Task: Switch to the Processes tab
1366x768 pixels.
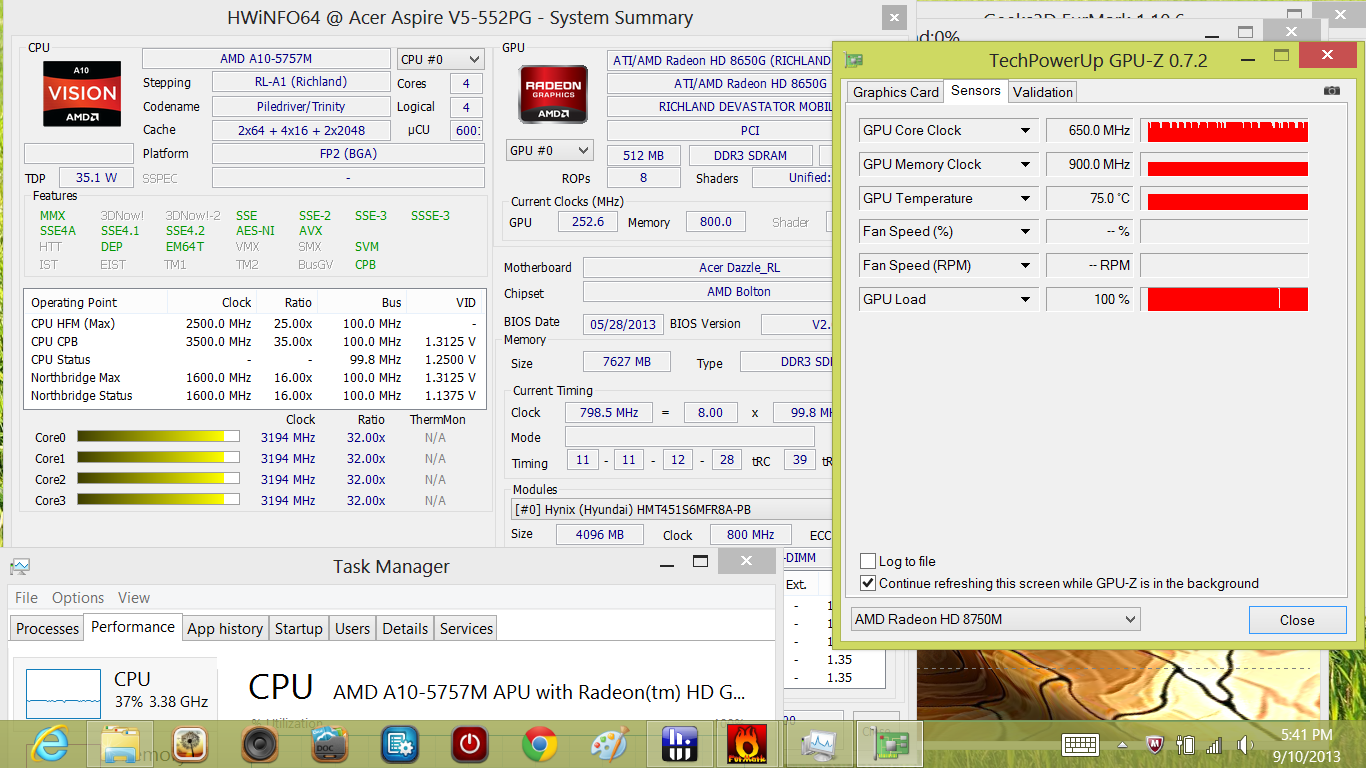Action: coord(47,629)
